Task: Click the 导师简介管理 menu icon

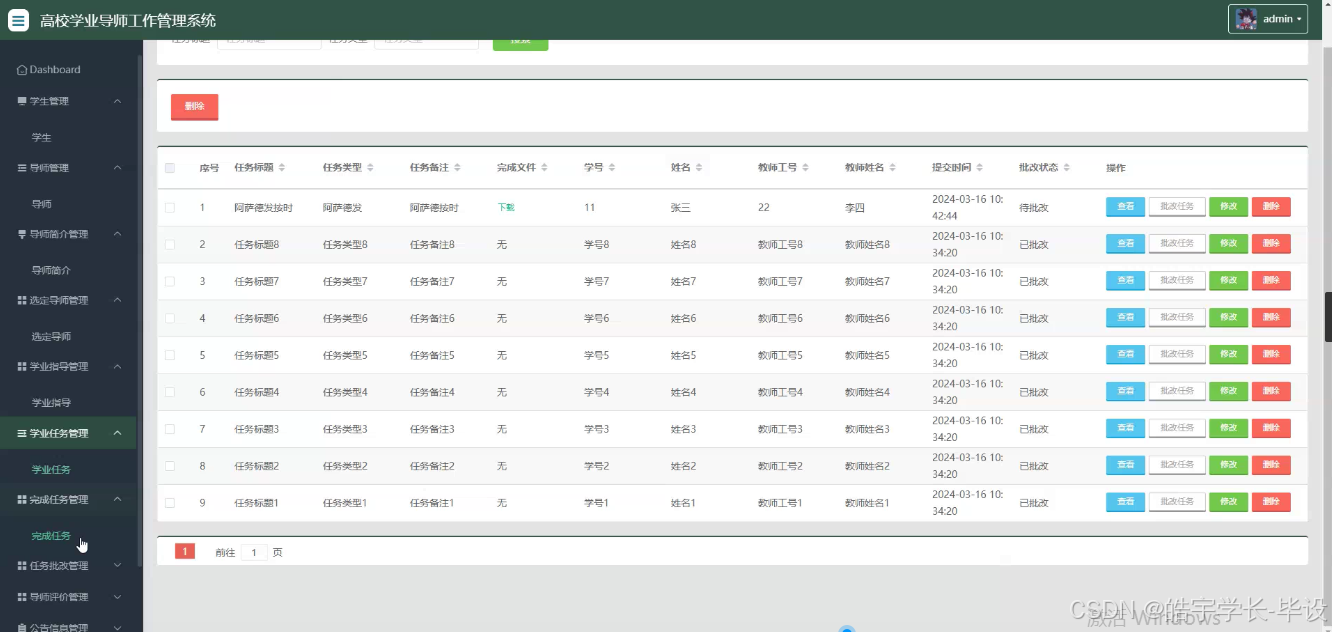Action: click(22, 234)
